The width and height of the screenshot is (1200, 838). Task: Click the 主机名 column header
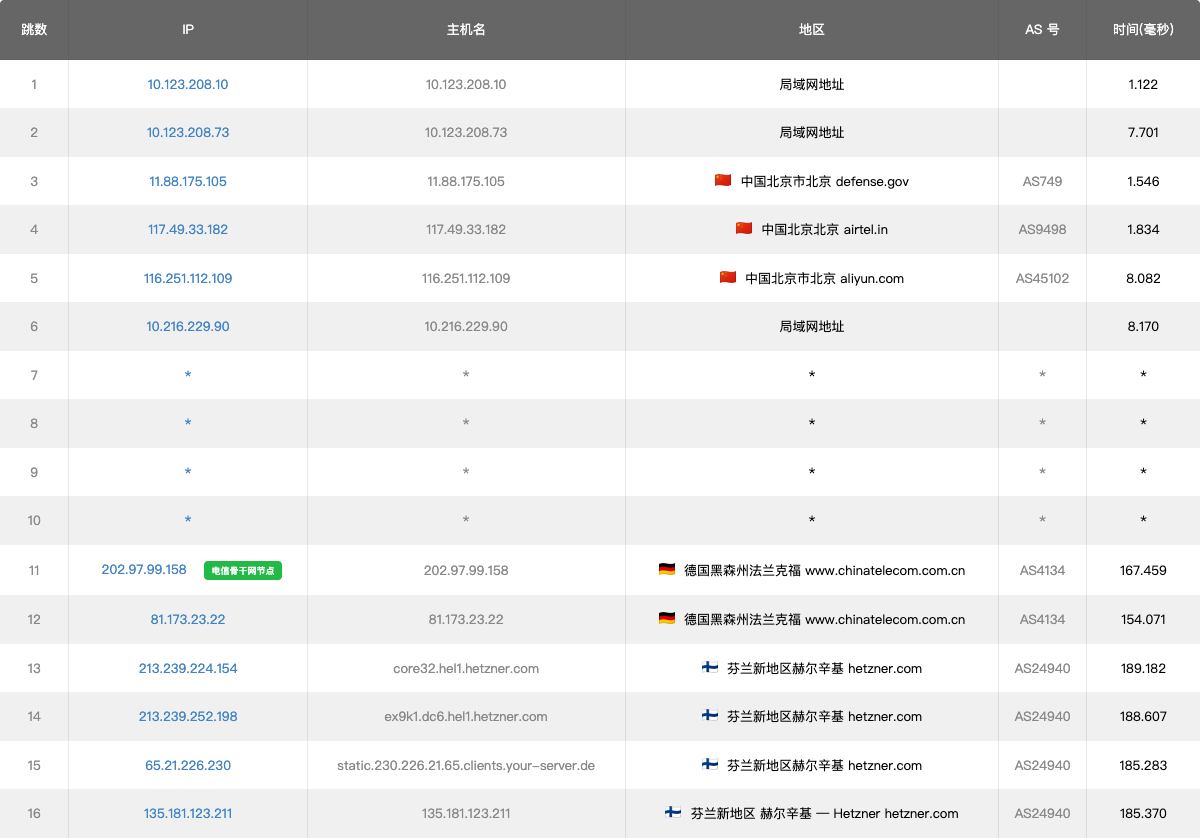466,30
